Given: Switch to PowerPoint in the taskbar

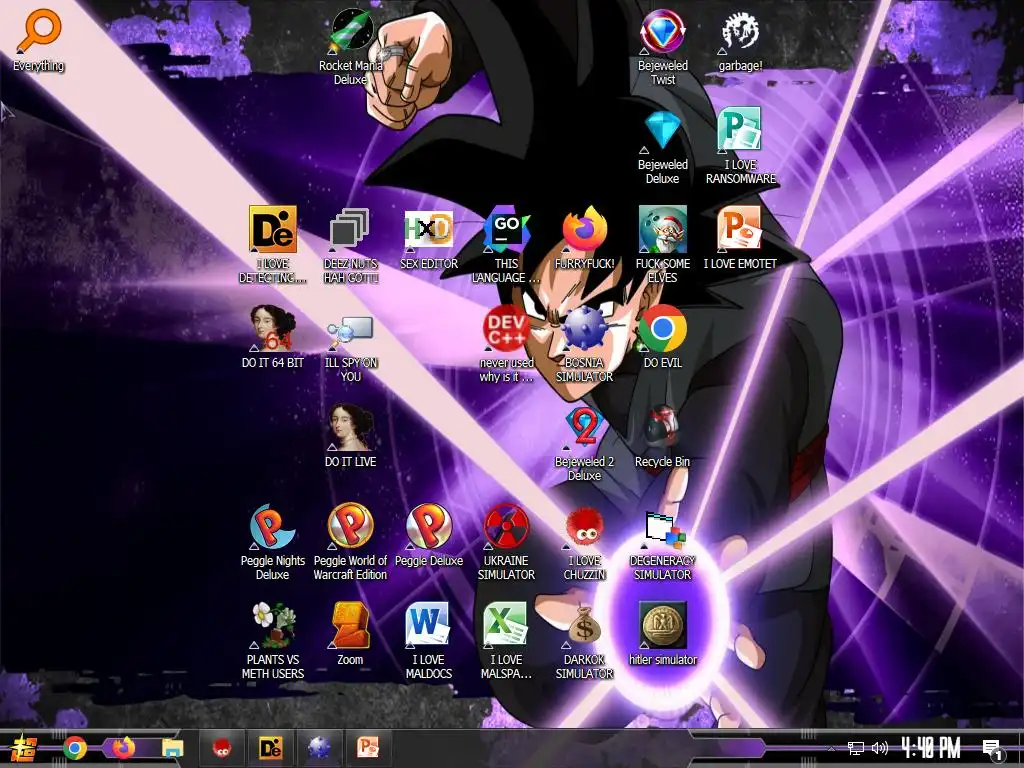Looking at the screenshot, I should (368, 748).
